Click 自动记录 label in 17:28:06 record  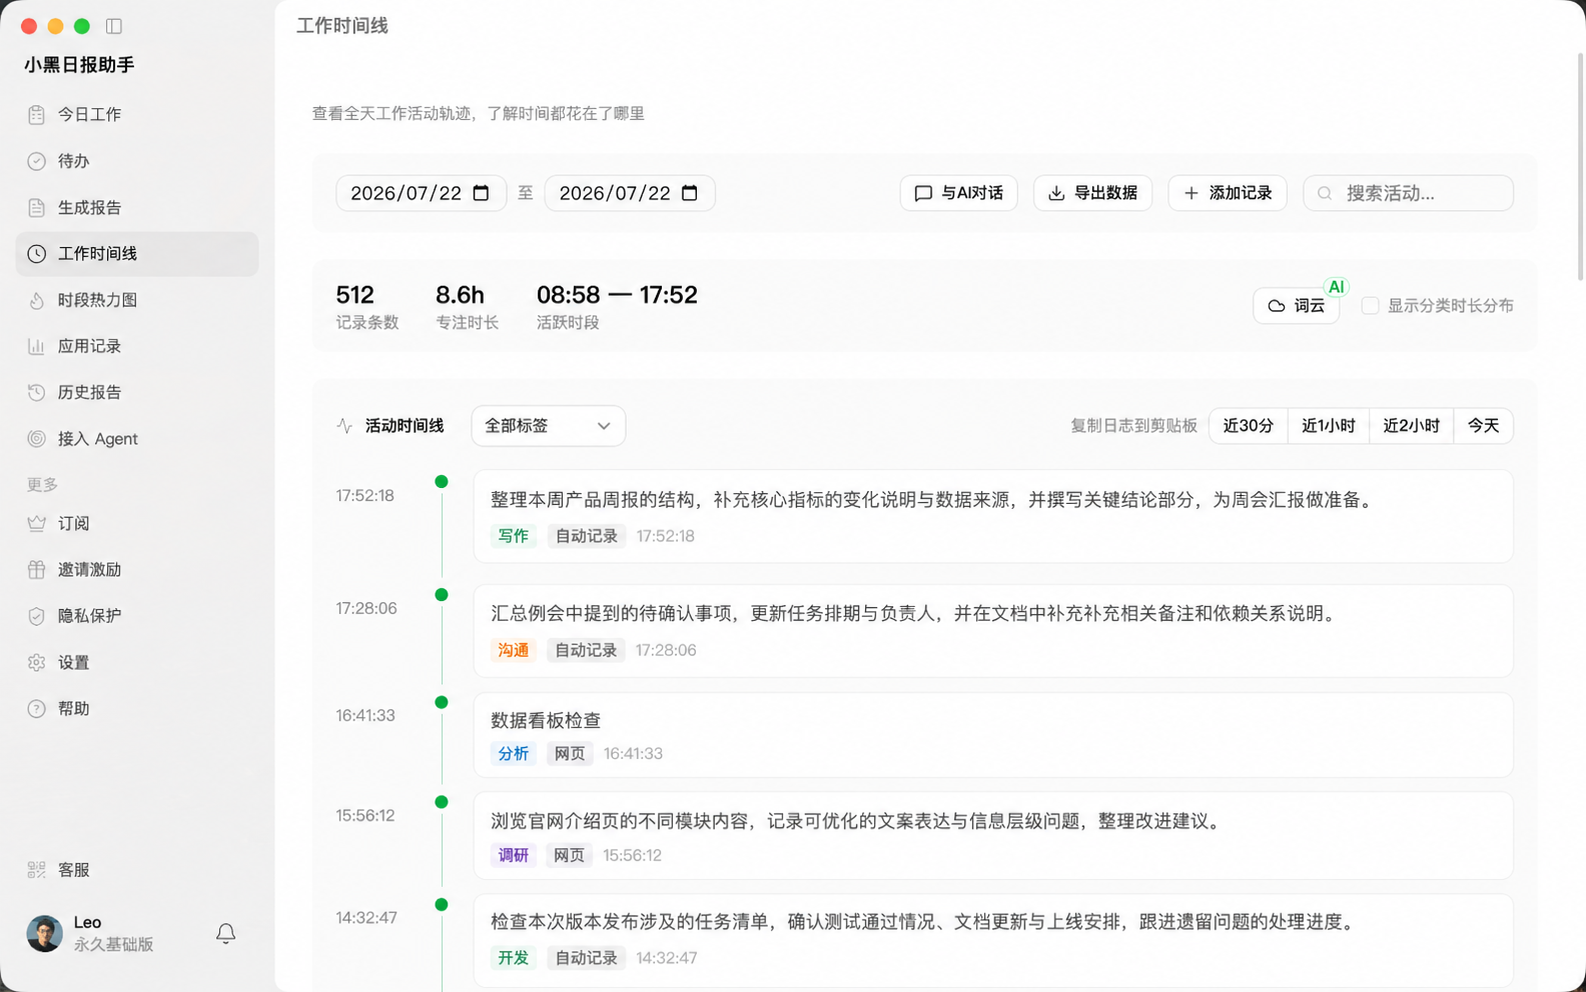tap(586, 650)
